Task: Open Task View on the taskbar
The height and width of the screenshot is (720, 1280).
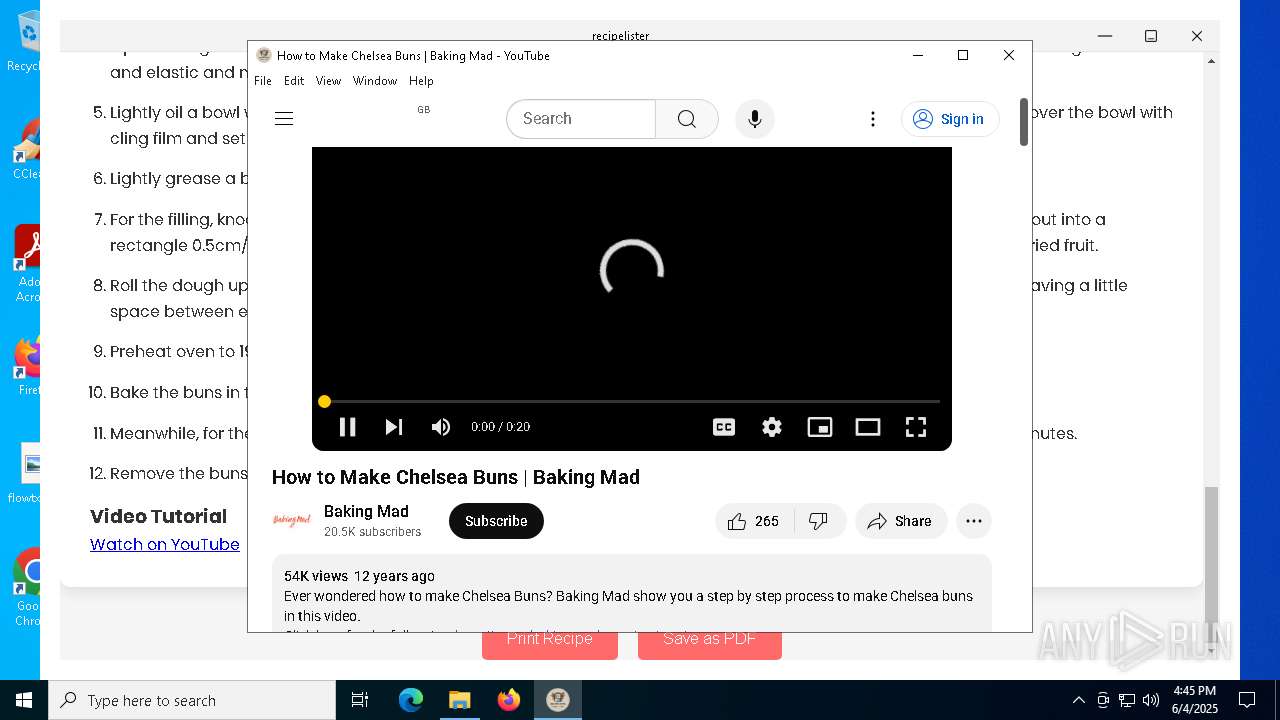Action: point(360,700)
